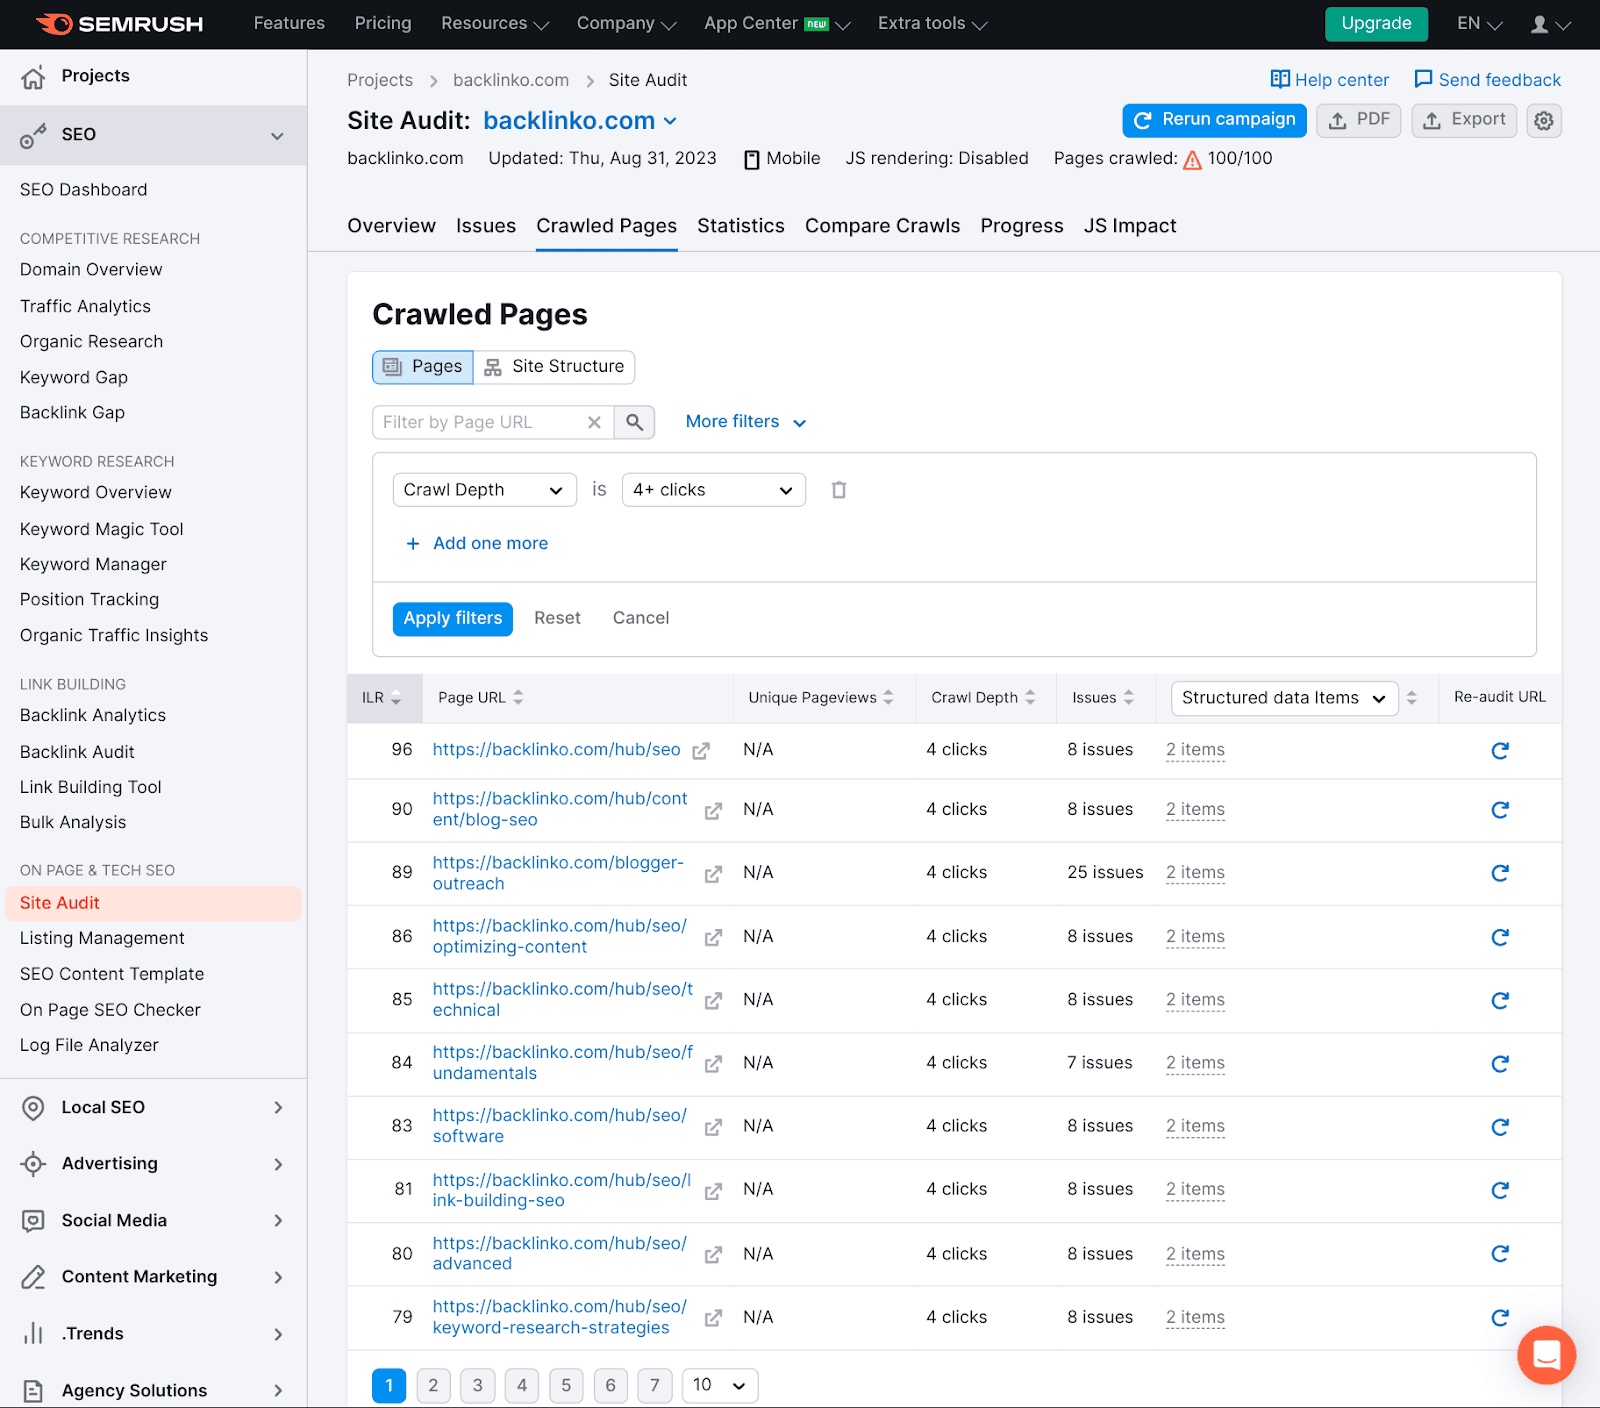
Task: Click the Upgrade button
Action: pyautogui.click(x=1376, y=24)
